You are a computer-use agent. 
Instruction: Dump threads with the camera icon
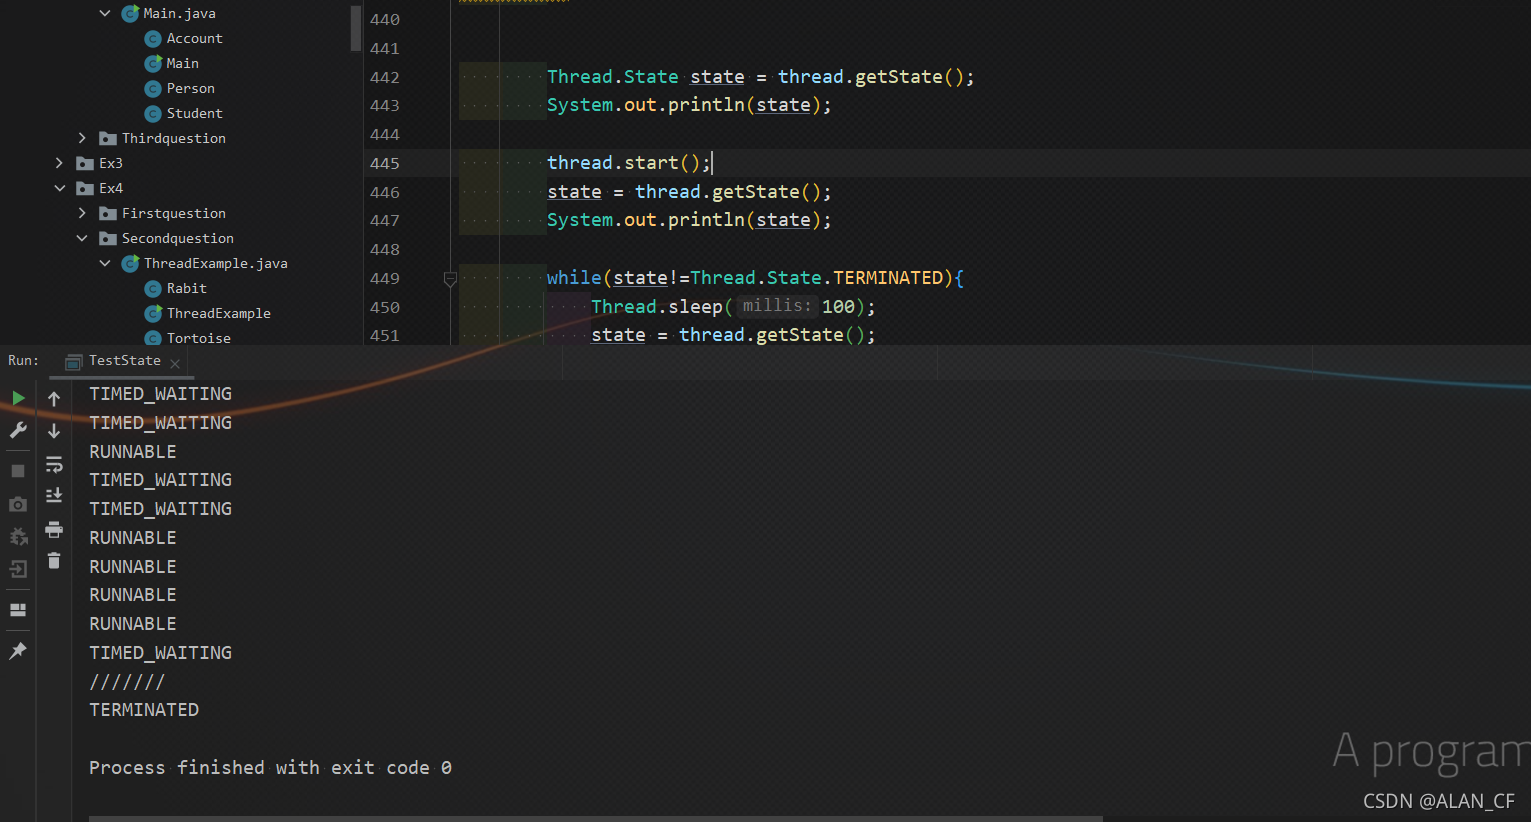coord(18,505)
